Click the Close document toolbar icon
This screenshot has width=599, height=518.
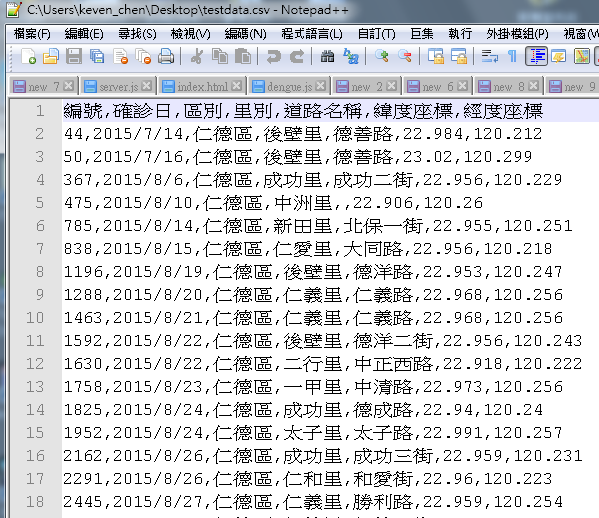coord(121,57)
